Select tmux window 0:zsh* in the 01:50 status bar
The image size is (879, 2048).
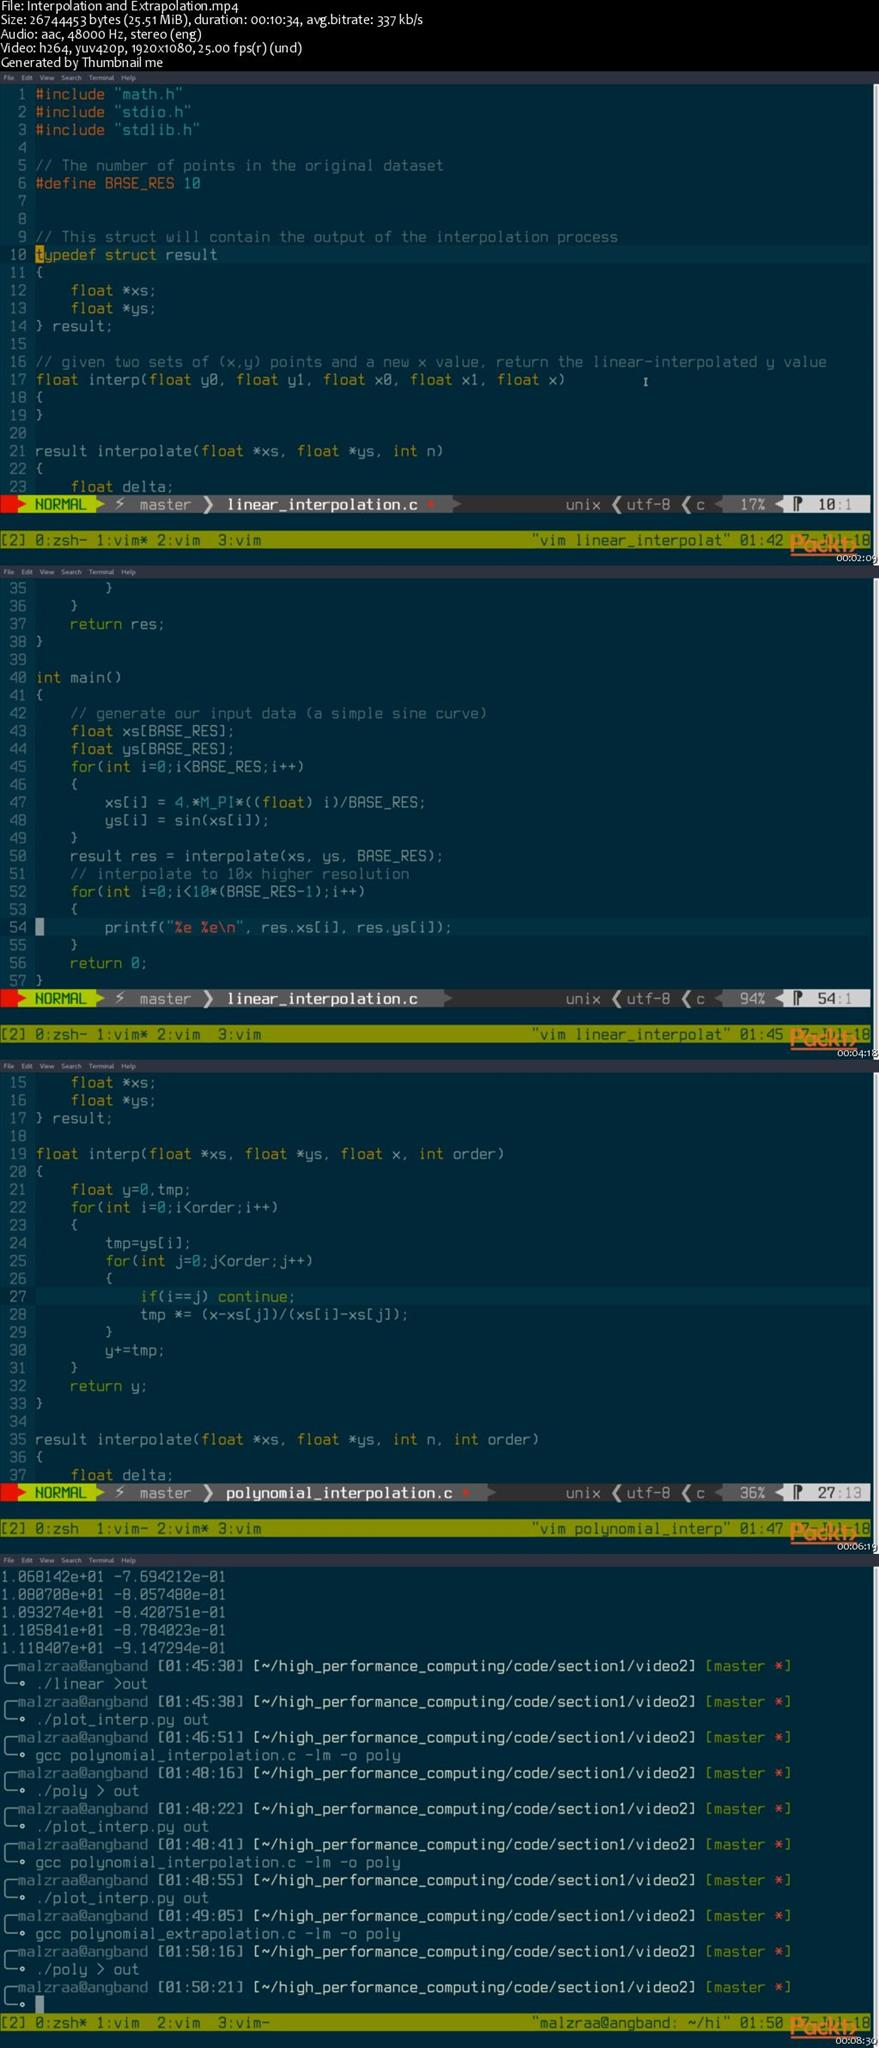click(59, 2022)
